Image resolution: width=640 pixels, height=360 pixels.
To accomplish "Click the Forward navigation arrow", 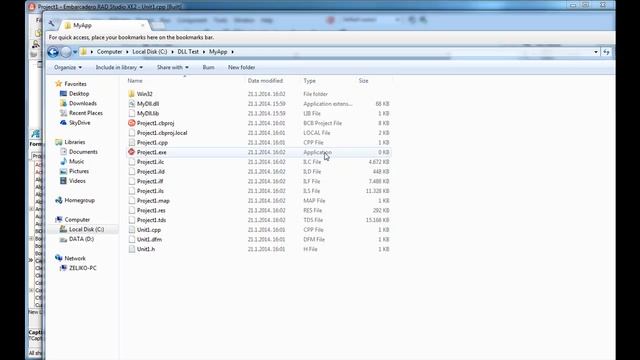I will point(65,52).
